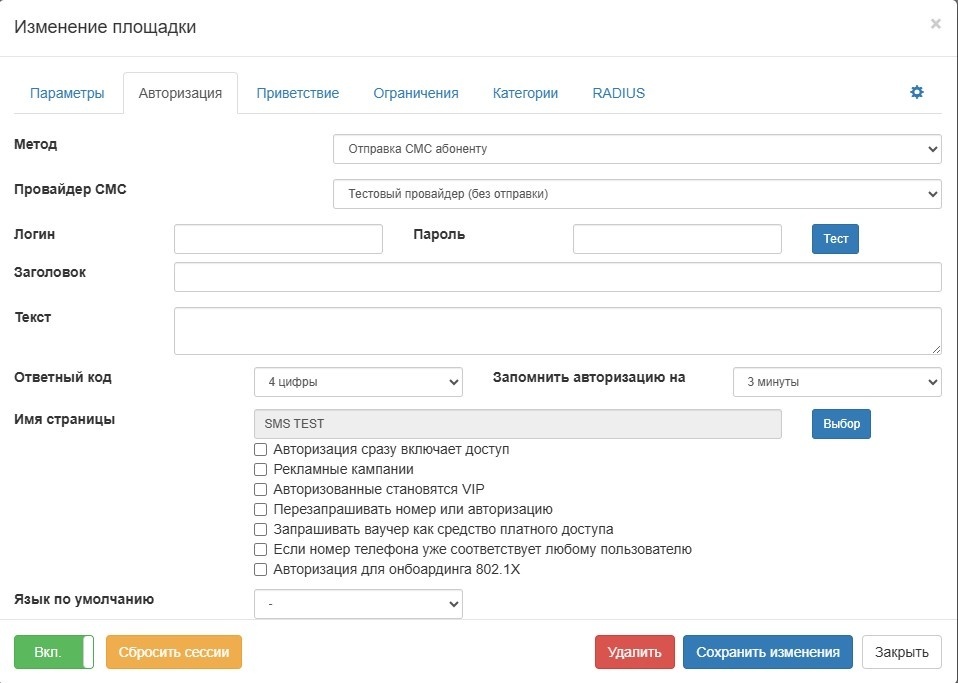Open the Язык по умолчанию dropdown
This screenshot has height=683, width=958.
coord(358,604)
